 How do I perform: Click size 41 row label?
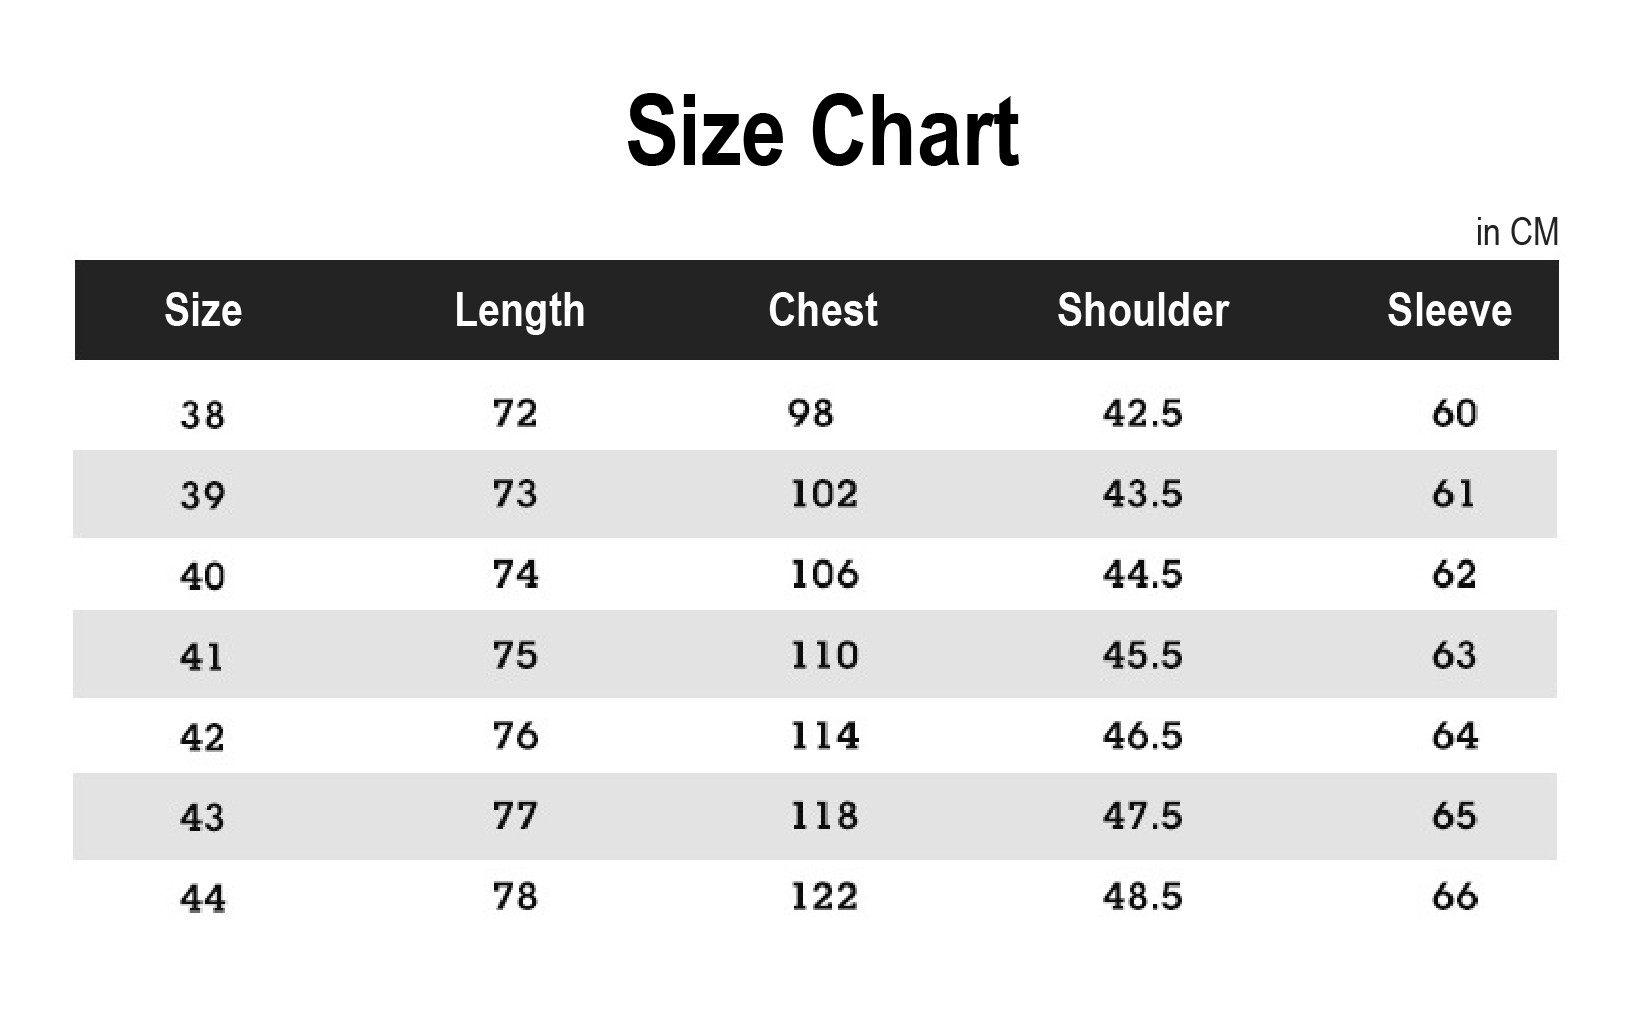[202, 657]
